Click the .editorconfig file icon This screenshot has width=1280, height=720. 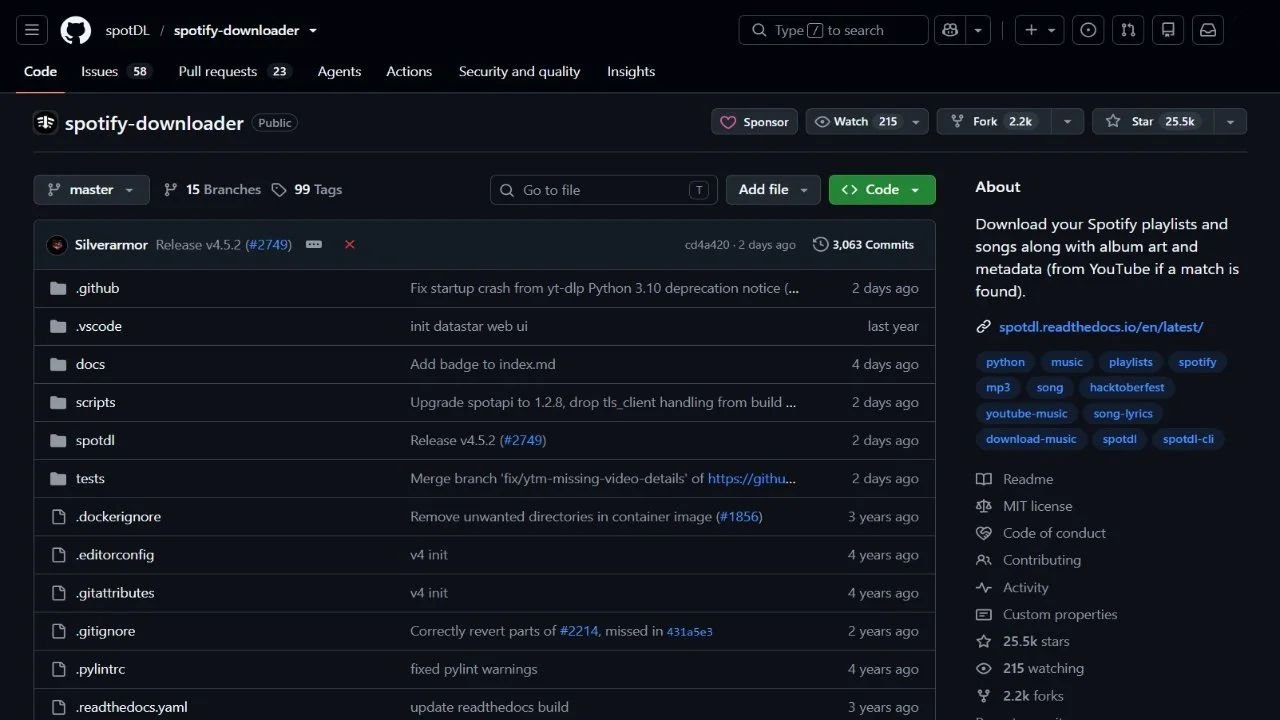pyautogui.click(x=58, y=555)
